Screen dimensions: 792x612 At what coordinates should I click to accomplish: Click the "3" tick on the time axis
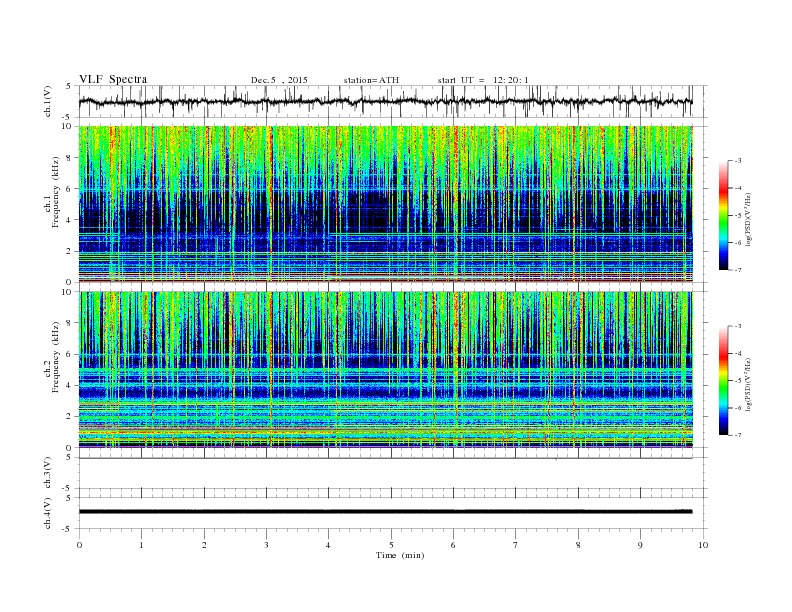266,545
